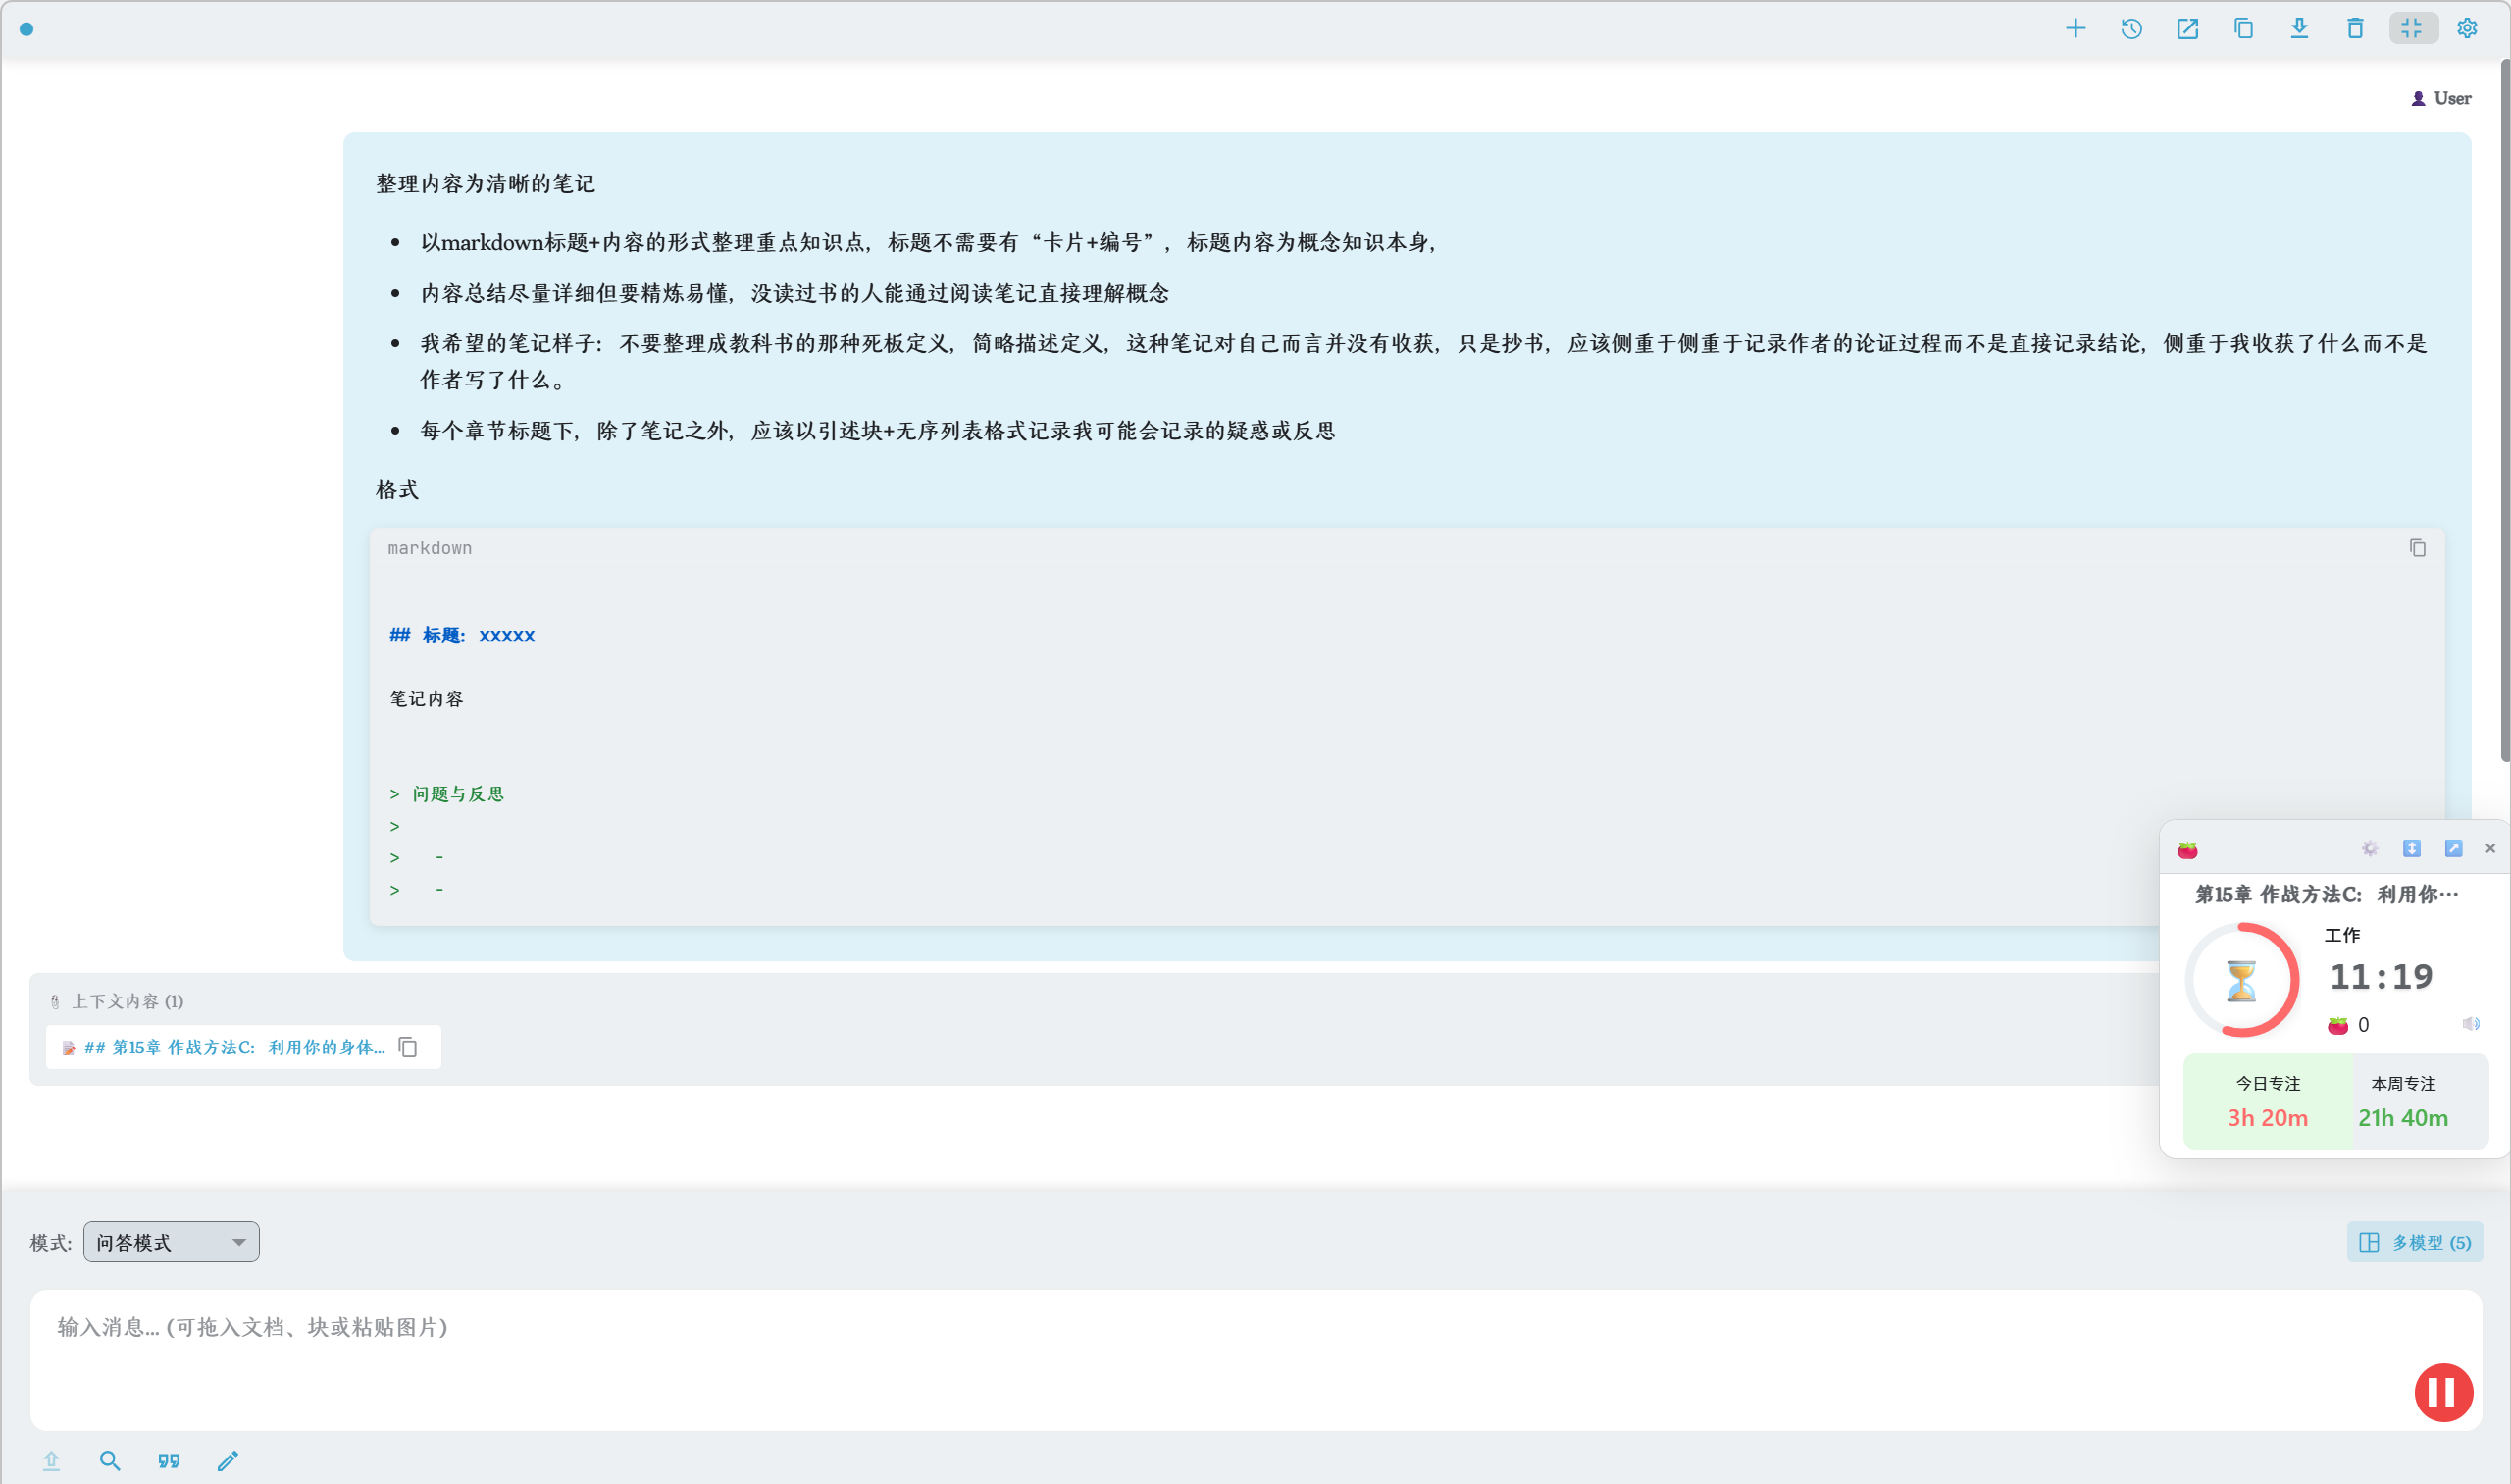This screenshot has height=1484, width=2511.
Task: Mute the pomodoro timer sound
Action: tap(2470, 1024)
